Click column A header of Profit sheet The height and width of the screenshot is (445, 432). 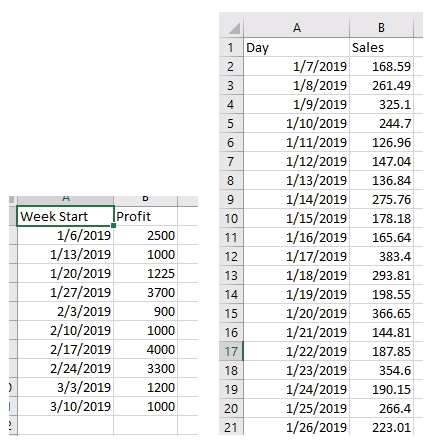pyautogui.click(x=65, y=200)
